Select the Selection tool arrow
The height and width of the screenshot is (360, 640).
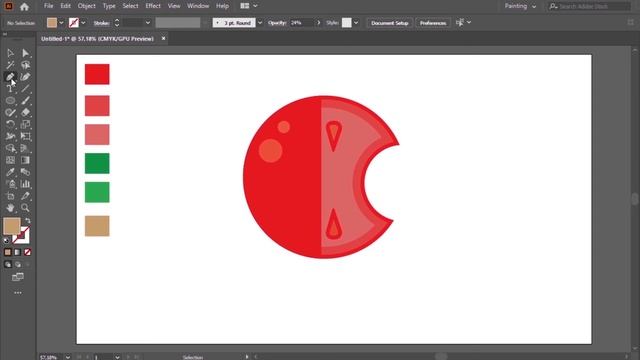[10, 53]
